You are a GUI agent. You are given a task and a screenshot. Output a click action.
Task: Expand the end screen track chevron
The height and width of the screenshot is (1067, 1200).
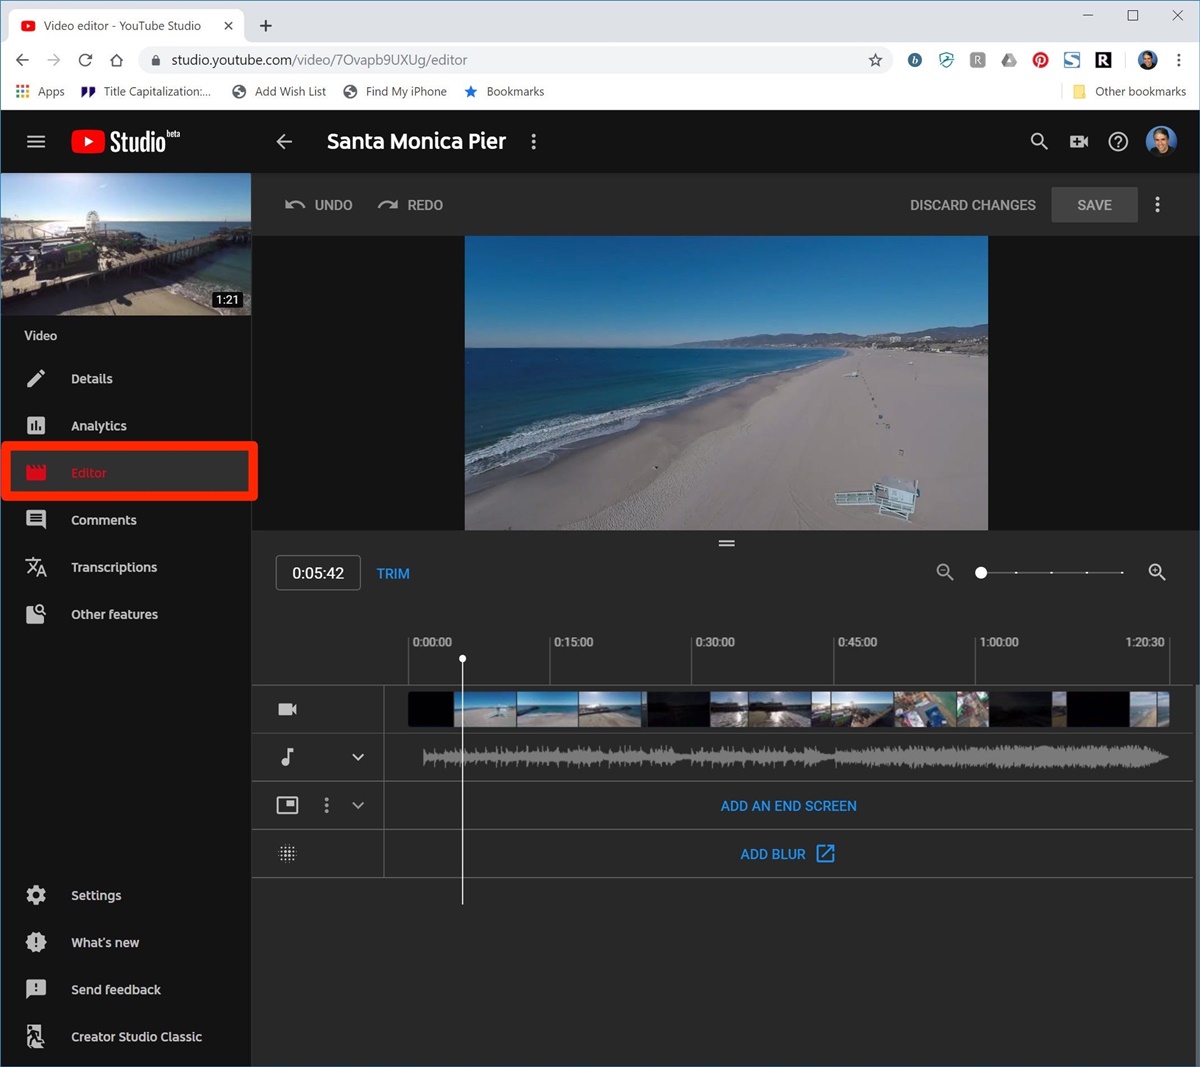point(358,805)
